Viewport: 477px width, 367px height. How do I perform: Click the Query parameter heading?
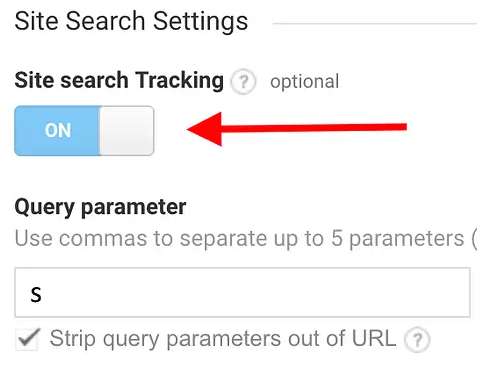point(100,207)
